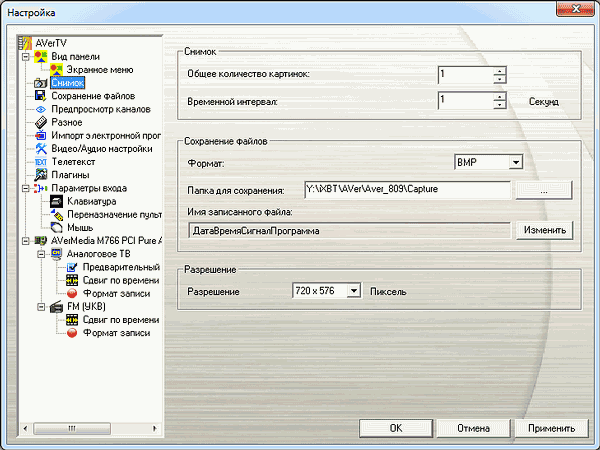Click the tree scrollbar right arrow
Viewport: 600px width, 450px height.
pos(155,428)
